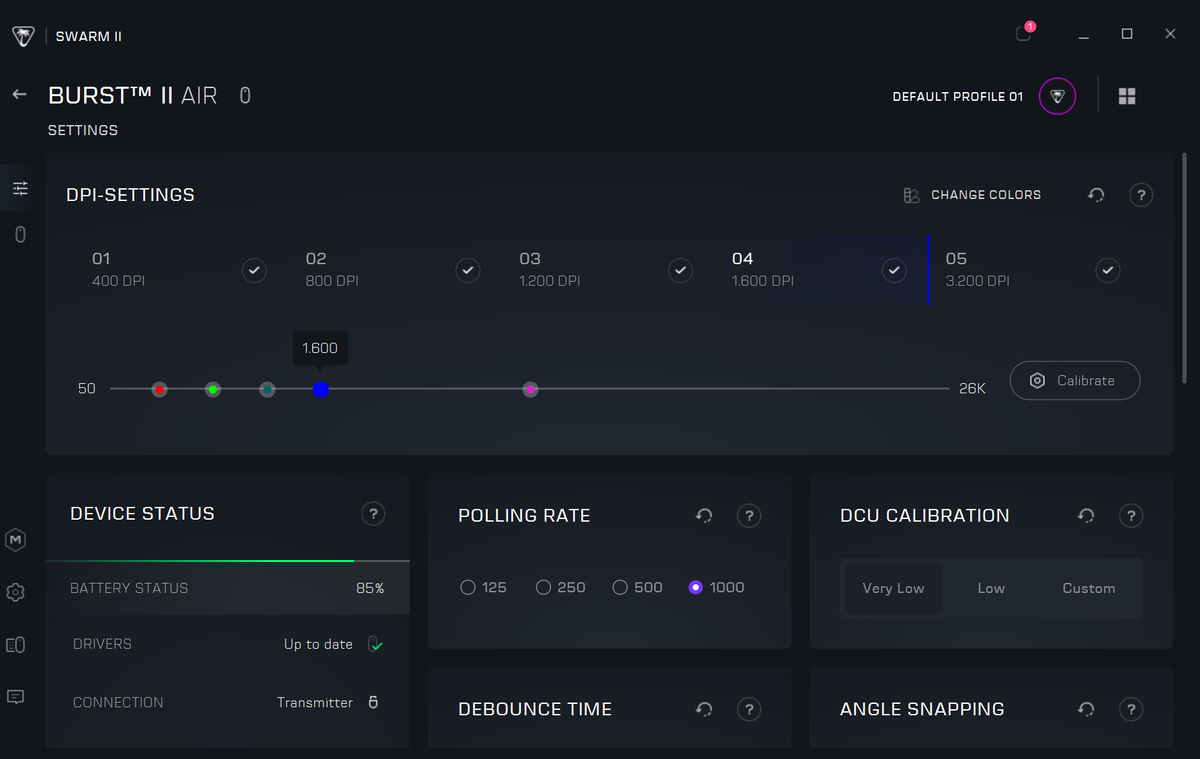Open the grid view of devices
The image size is (1200, 759).
1127,96
